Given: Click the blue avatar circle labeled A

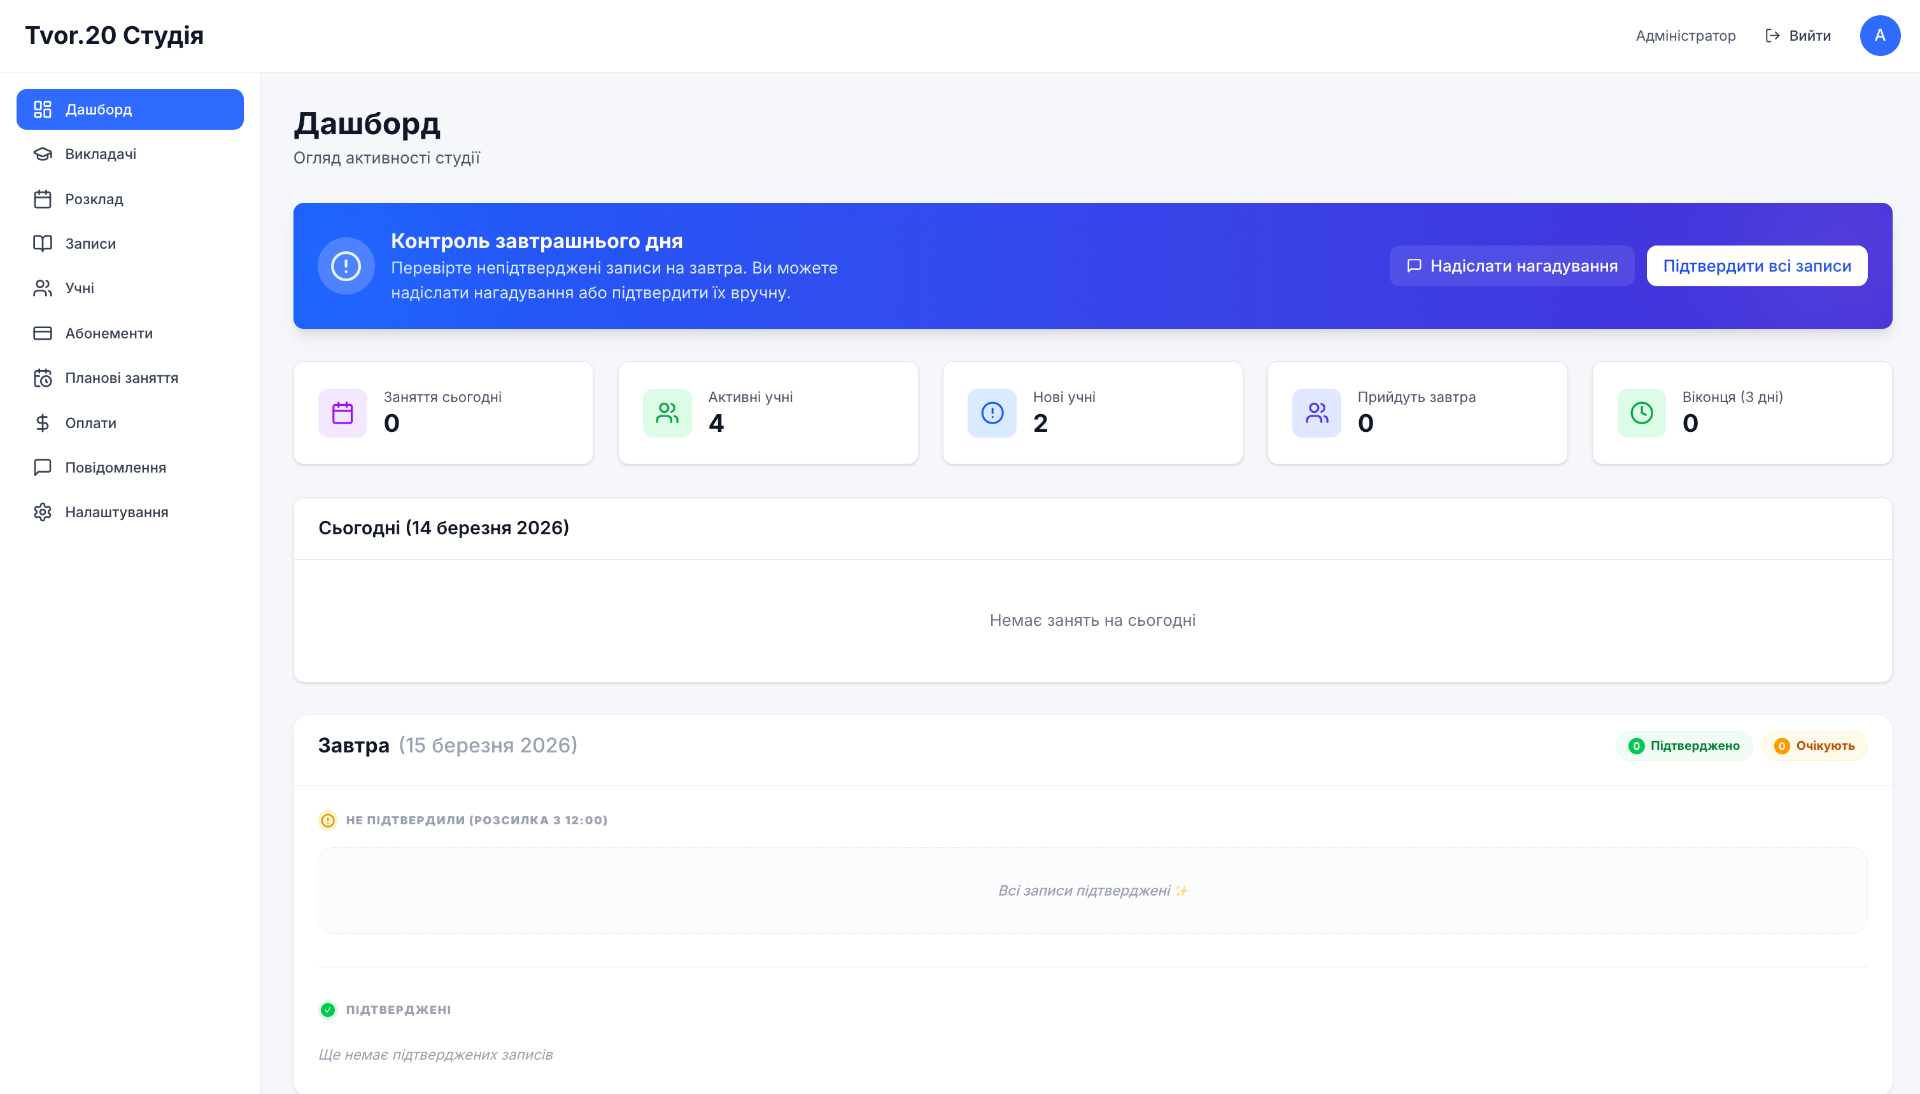Looking at the screenshot, I should pos(1880,35).
